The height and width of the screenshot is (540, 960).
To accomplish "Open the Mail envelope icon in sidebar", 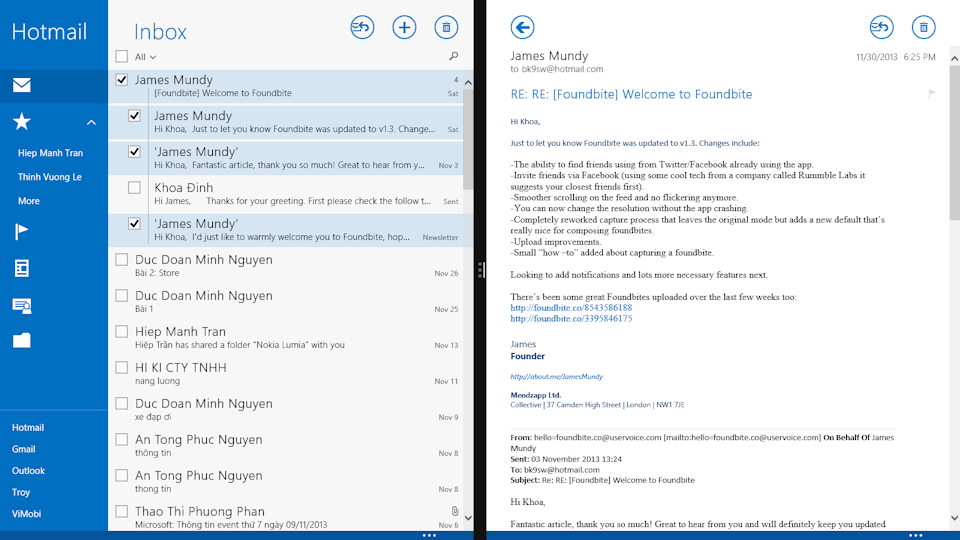I will tap(22, 85).
